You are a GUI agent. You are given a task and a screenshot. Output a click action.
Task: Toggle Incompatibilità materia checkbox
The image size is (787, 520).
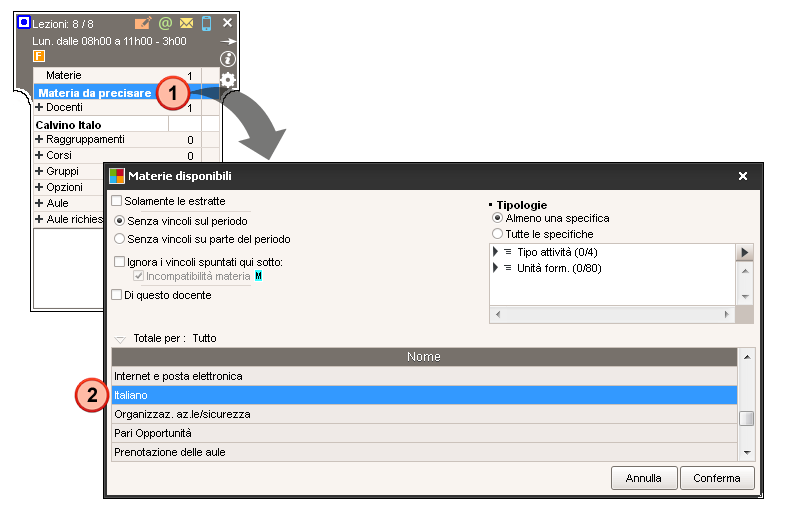(139, 276)
